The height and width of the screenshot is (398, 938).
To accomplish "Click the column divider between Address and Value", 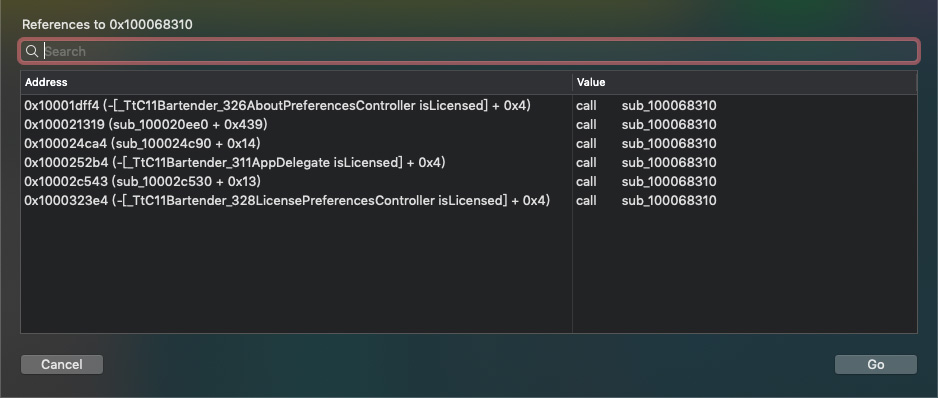I will [x=572, y=82].
